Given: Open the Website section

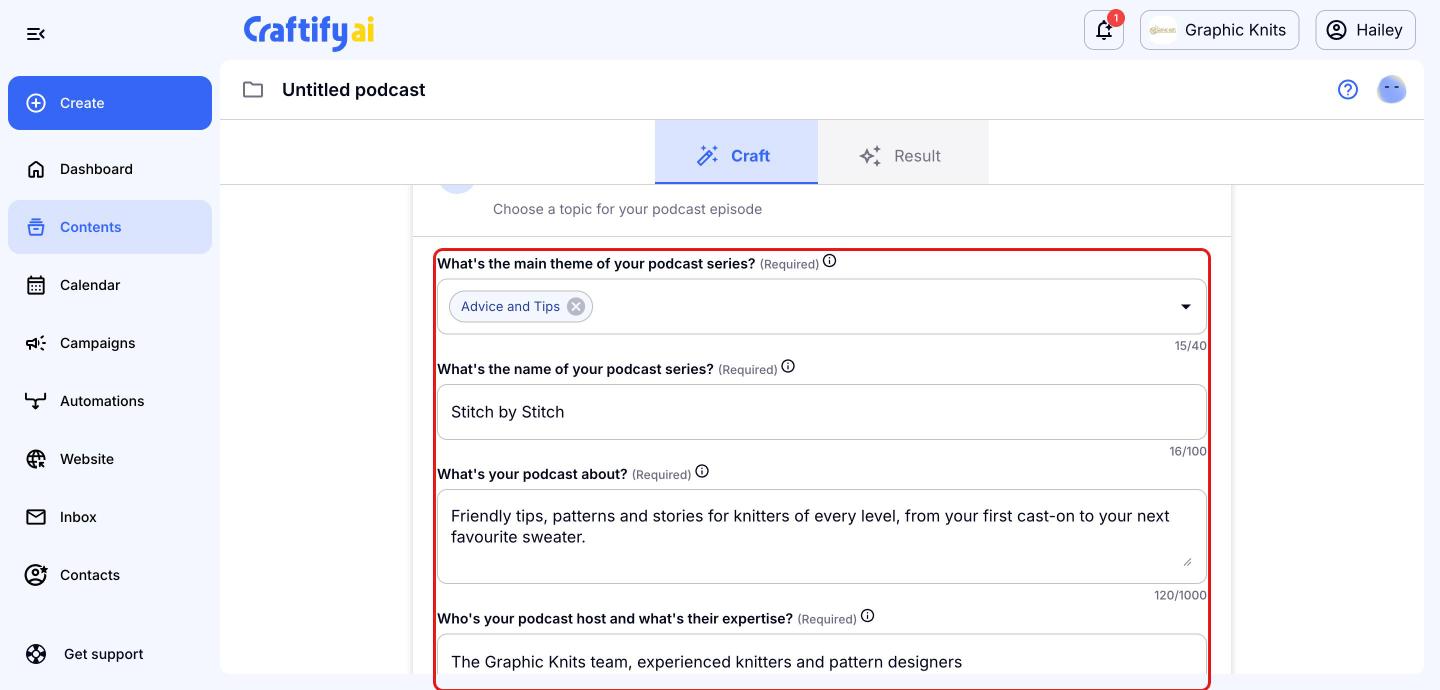Looking at the screenshot, I should [110, 459].
